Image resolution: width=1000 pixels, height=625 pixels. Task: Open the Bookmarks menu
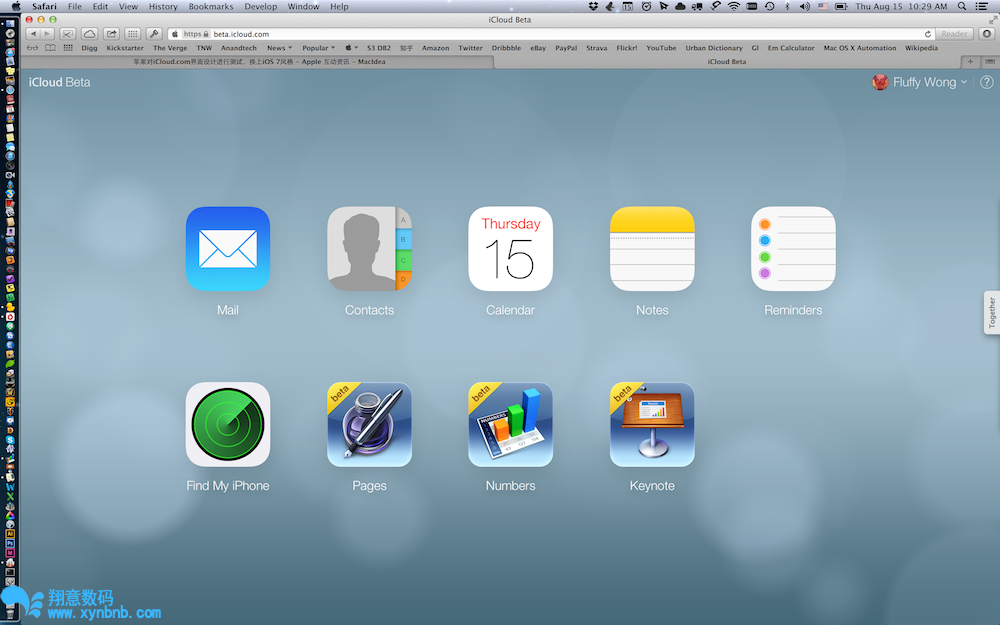210,6
